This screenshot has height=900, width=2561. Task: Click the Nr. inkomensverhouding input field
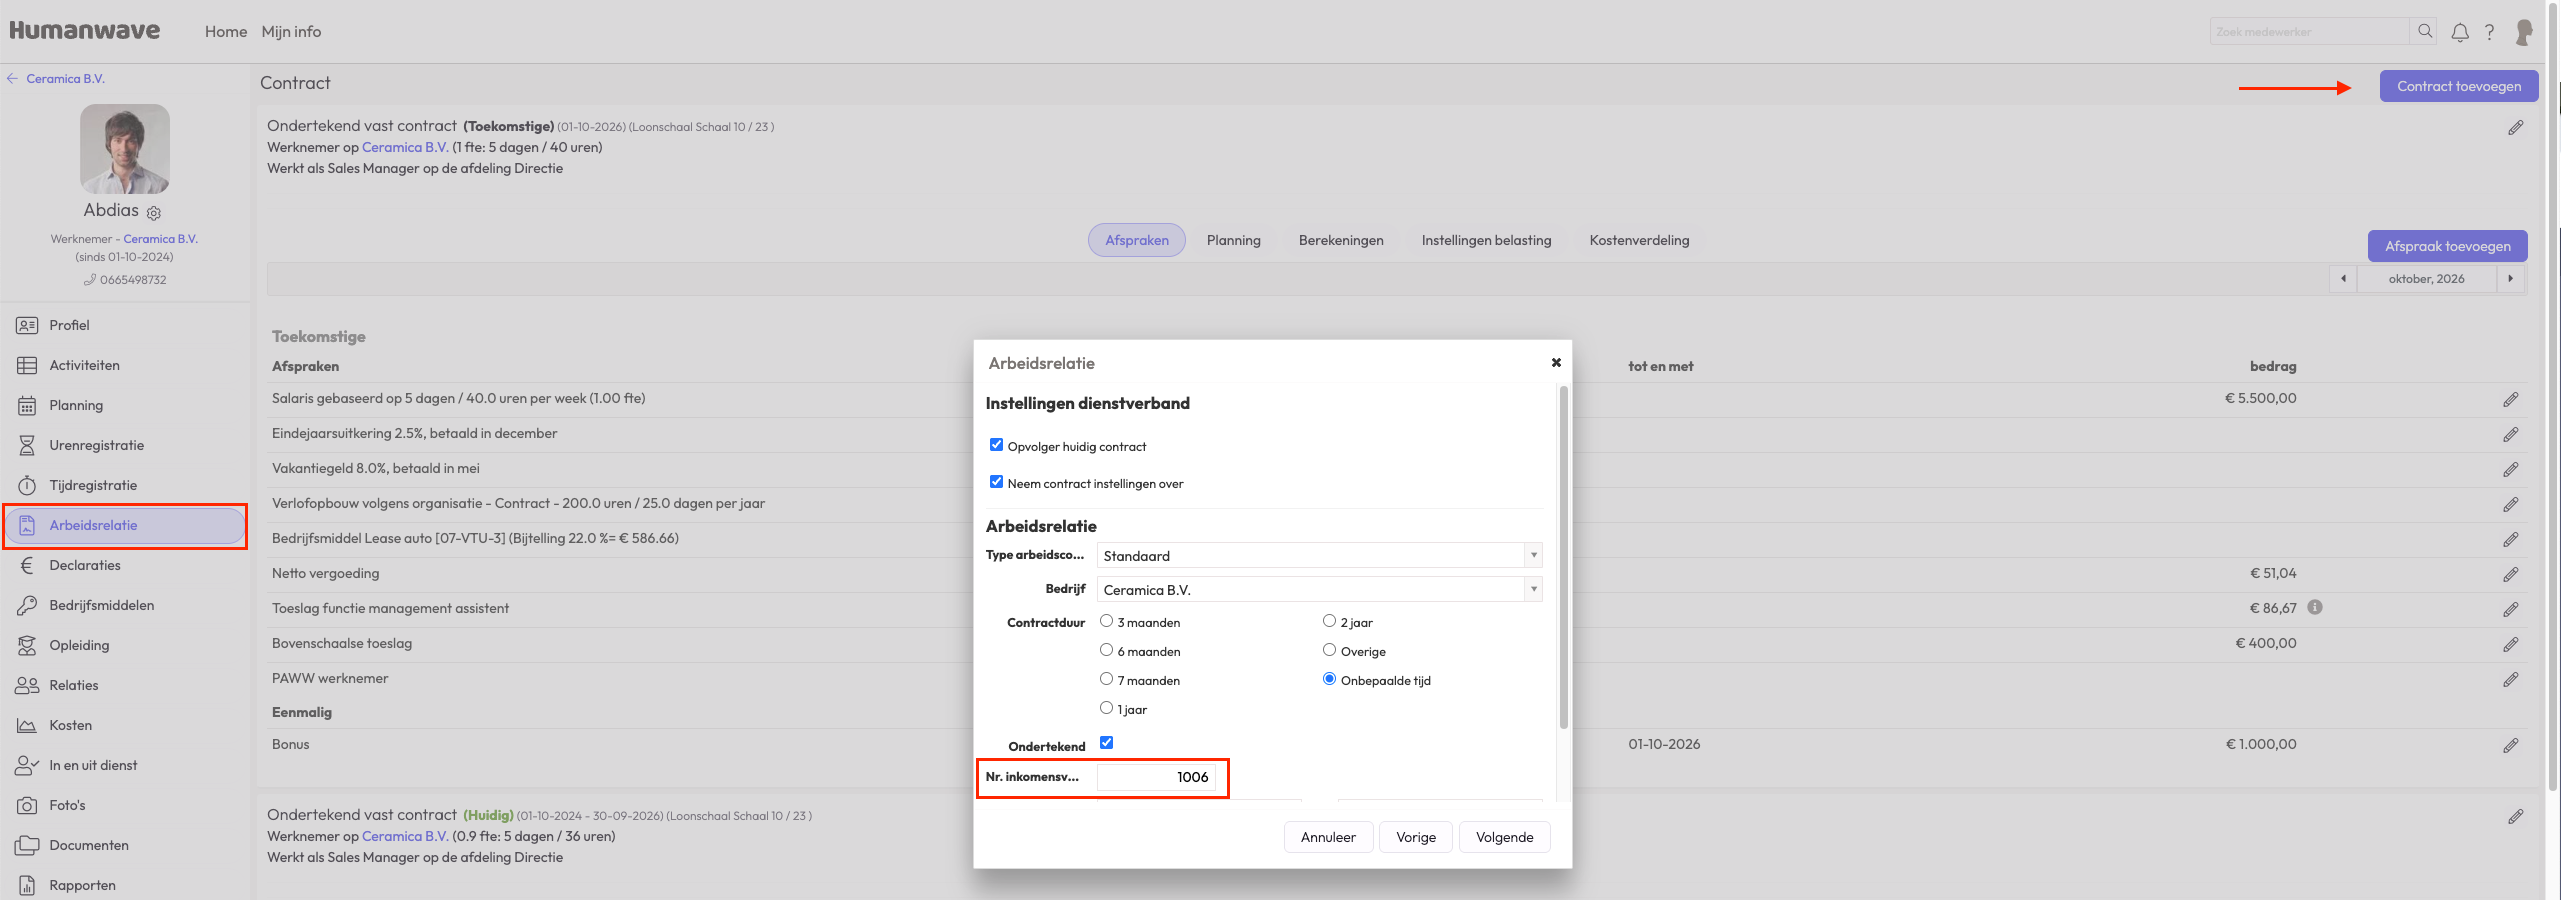pyautogui.click(x=1156, y=777)
